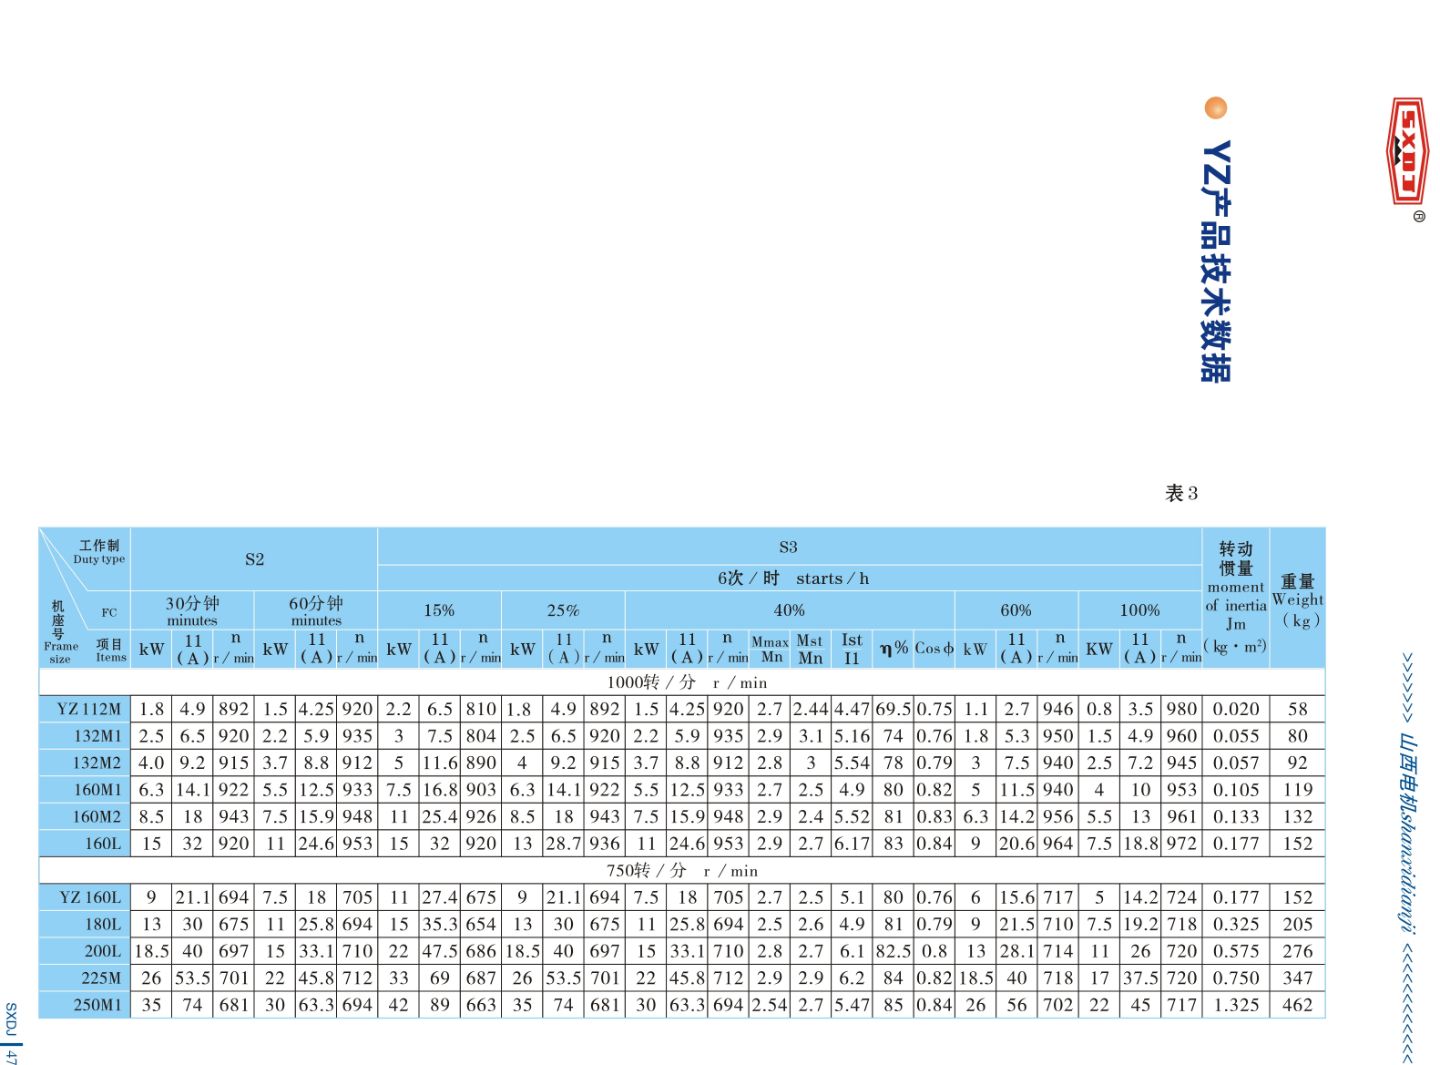Click the 'Cosφ' column header
The image size is (1440, 1065).
point(934,648)
